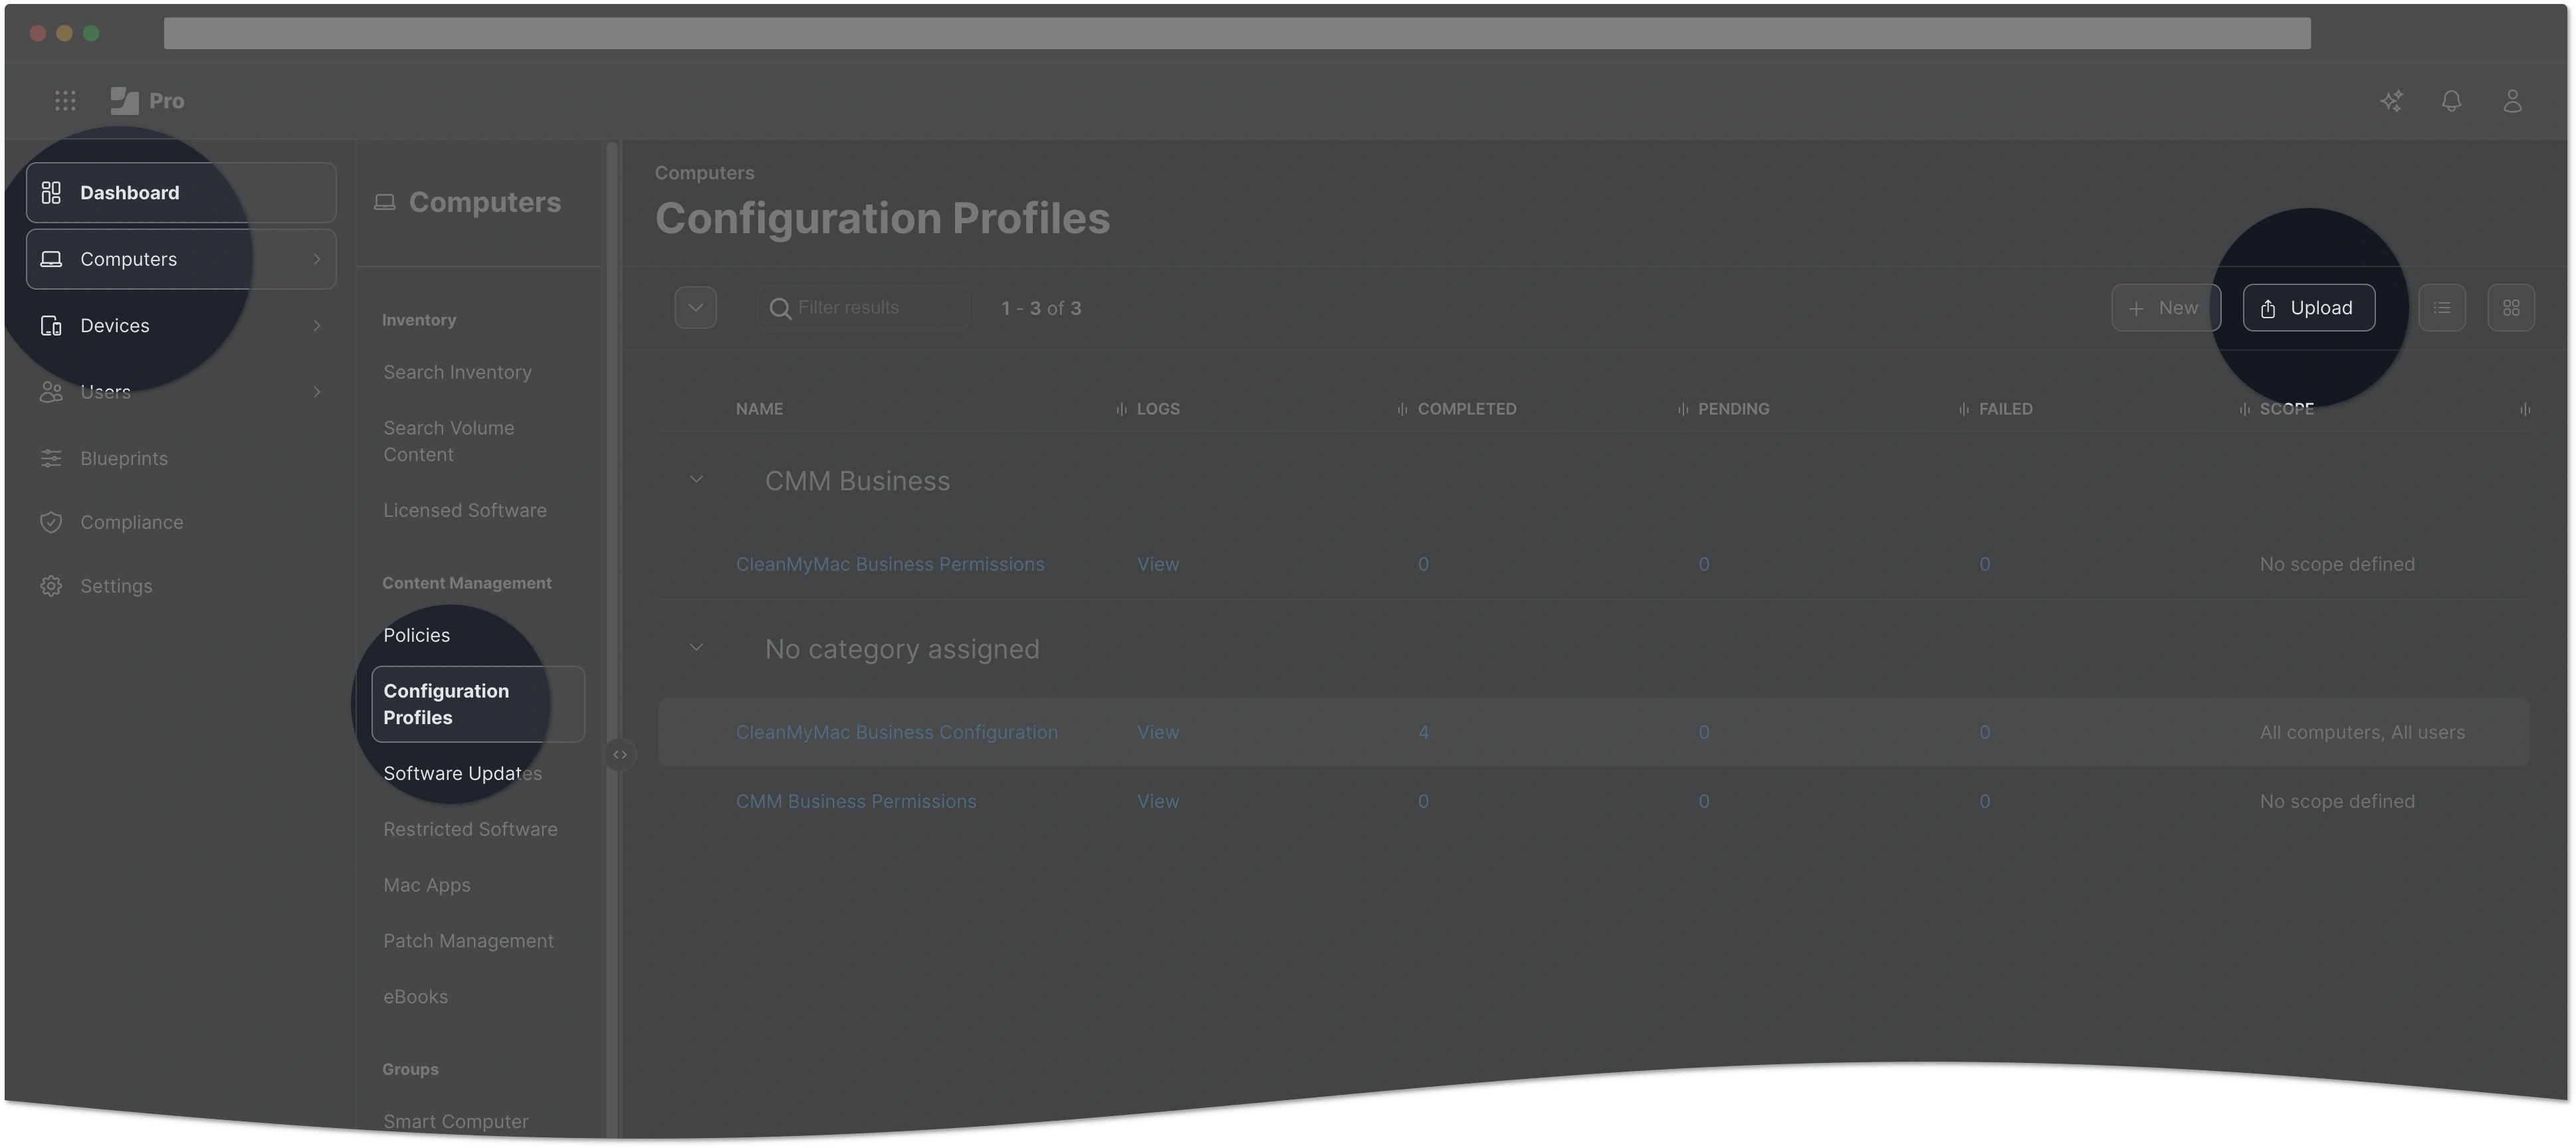The width and height of the screenshot is (2576, 1148).
Task: Switch to list view layout
Action: (2442, 308)
